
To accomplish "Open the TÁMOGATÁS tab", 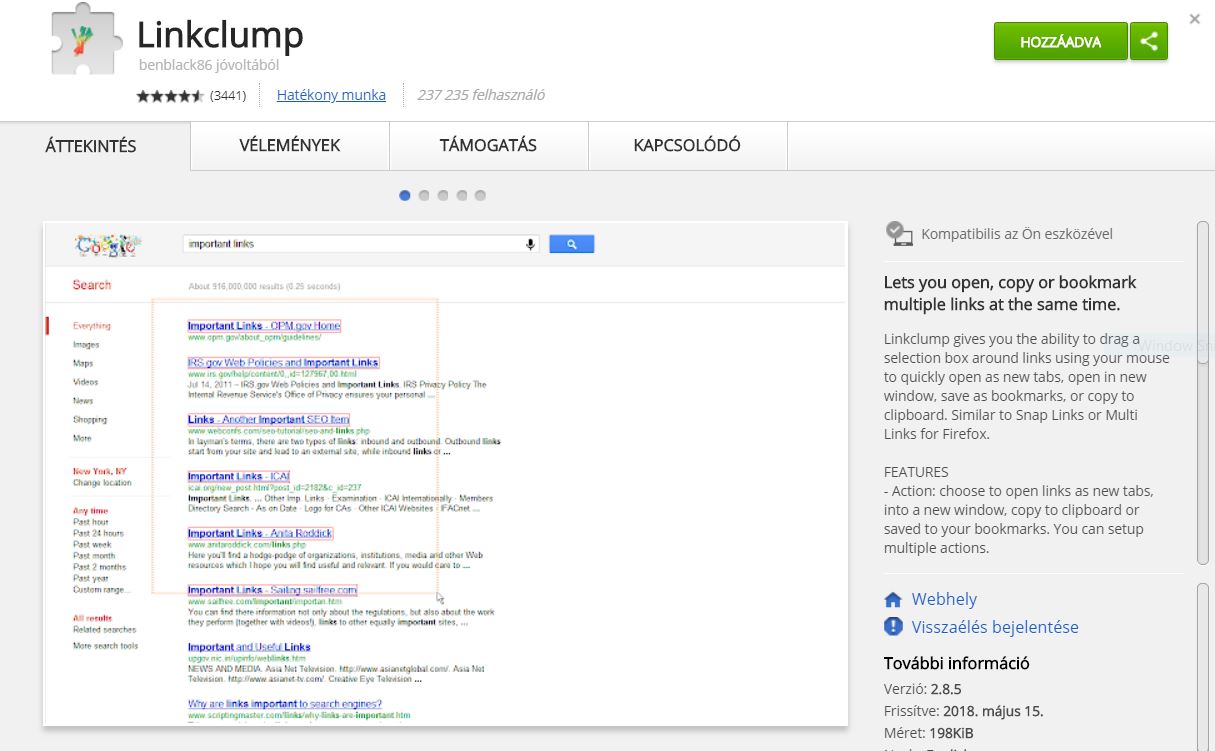I will (x=488, y=146).
